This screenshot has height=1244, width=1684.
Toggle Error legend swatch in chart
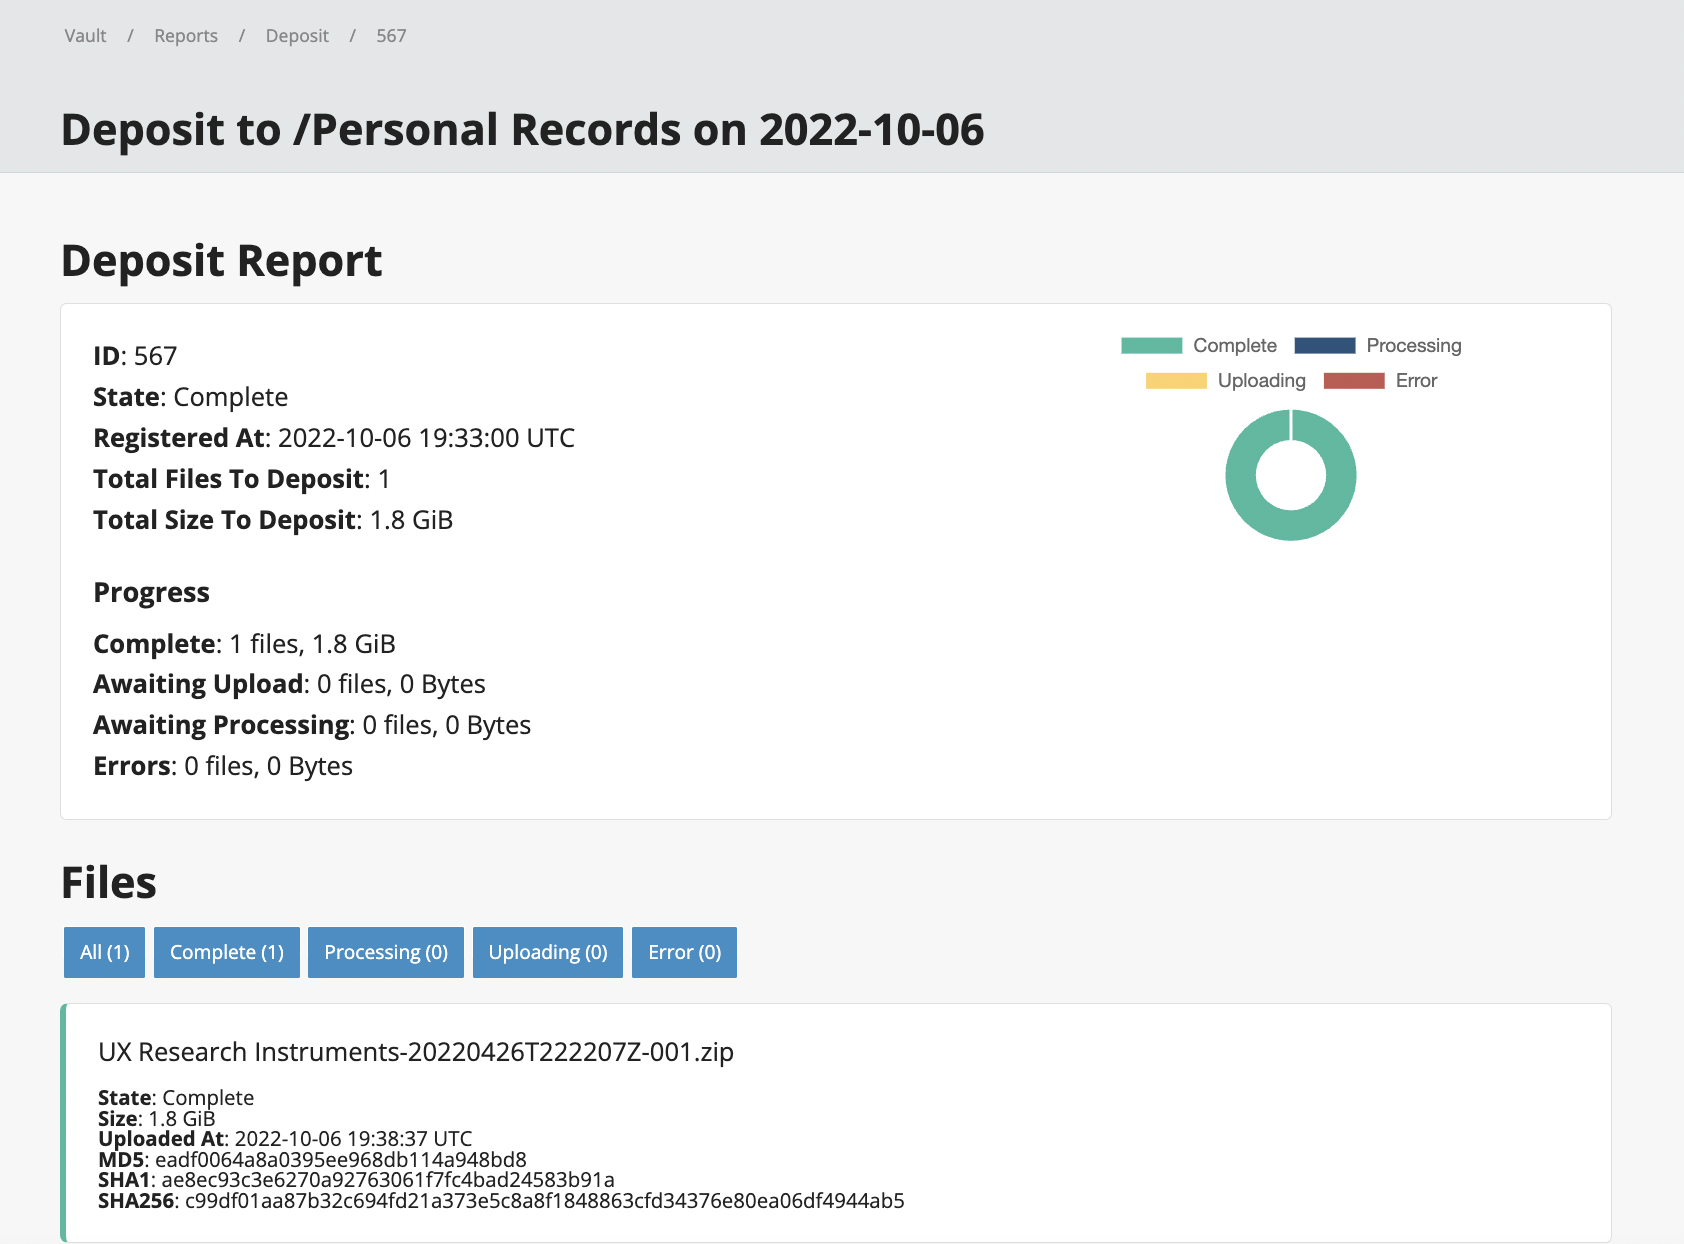pos(1353,381)
